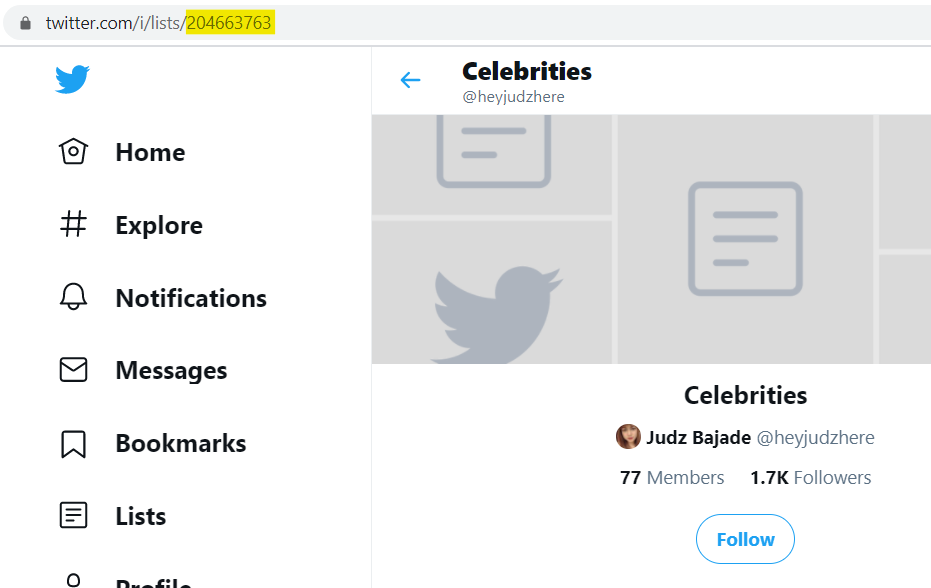View the 77 Members link
Viewport: 931px width, 588px height.
[x=672, y=478]
